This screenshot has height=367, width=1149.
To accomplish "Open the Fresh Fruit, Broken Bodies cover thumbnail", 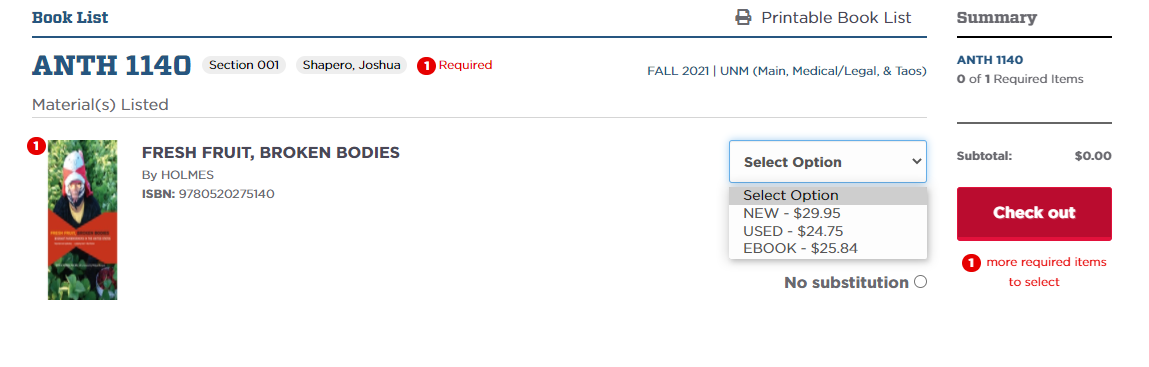I will click(x=83, y=220).
